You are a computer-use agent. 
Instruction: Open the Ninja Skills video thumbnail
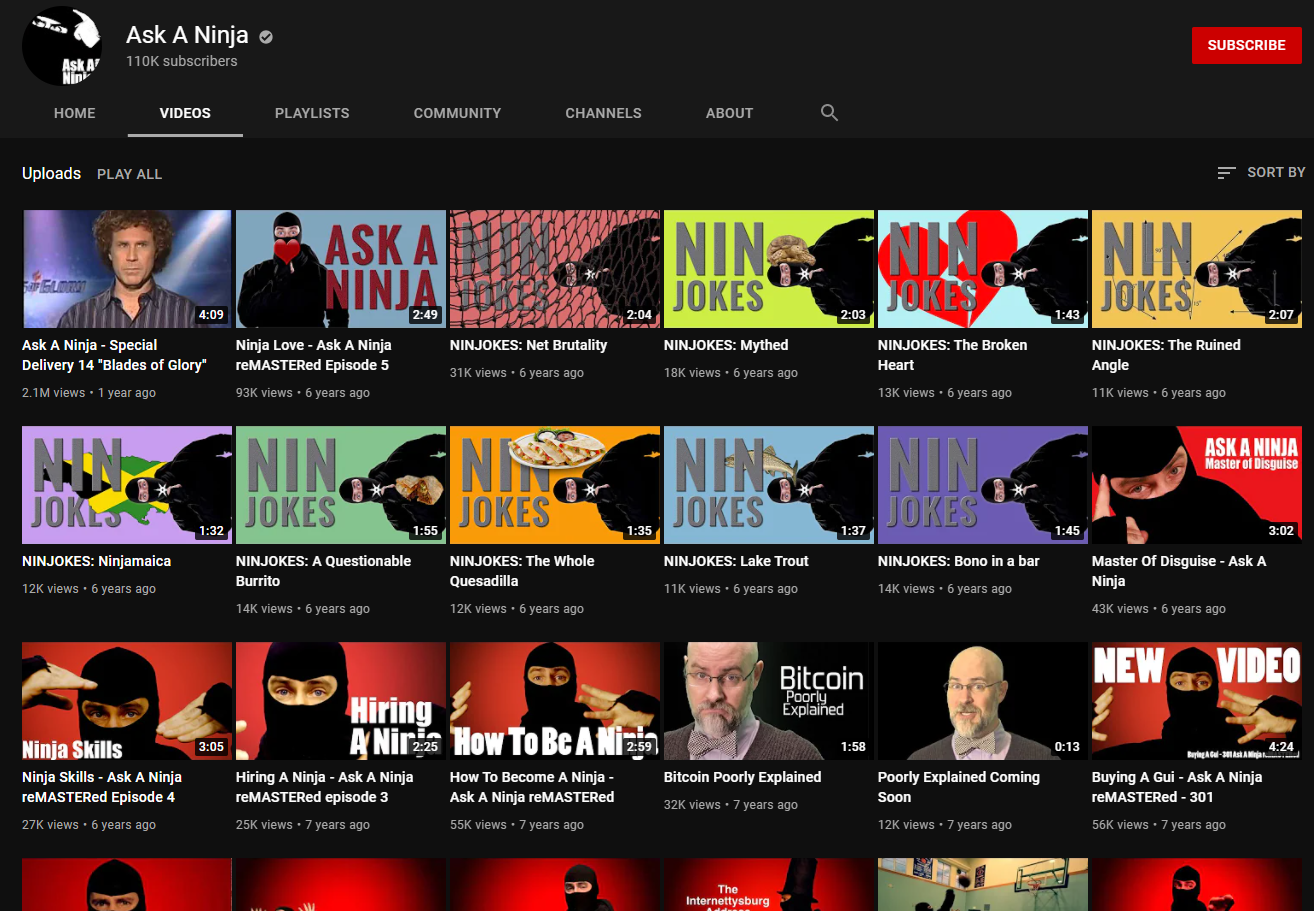coord(127,701)
